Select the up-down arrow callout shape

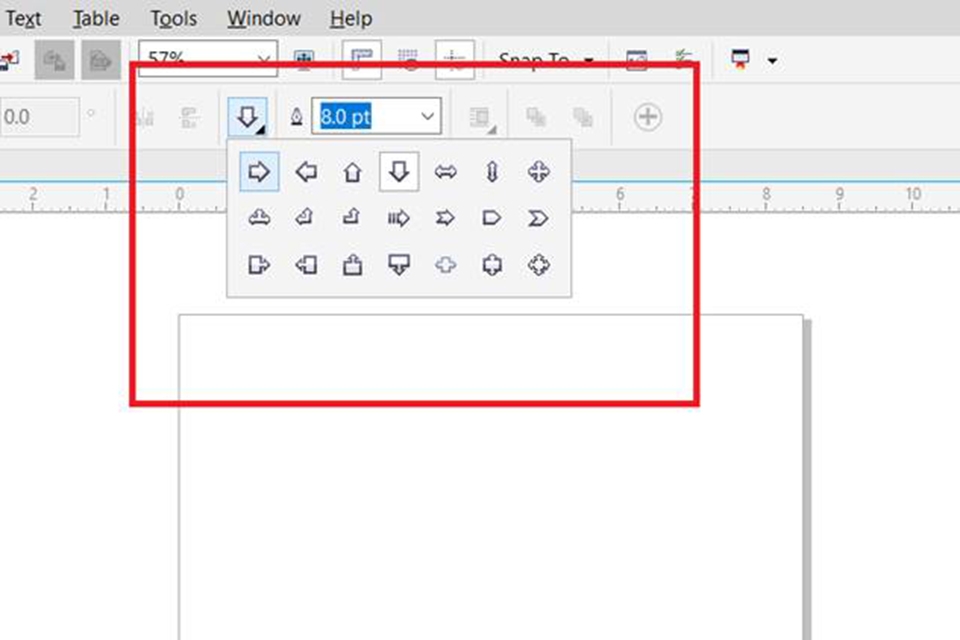coord(492,265)
